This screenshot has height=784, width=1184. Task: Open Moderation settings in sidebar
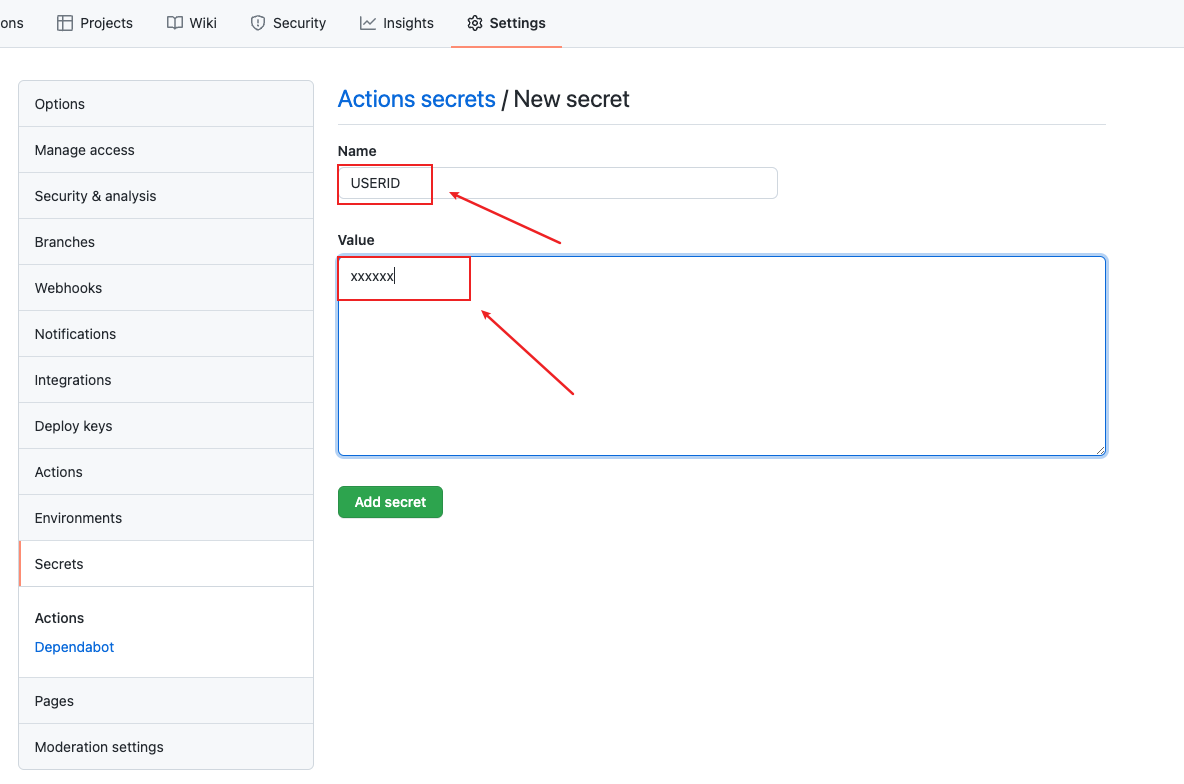pos(99,747)
